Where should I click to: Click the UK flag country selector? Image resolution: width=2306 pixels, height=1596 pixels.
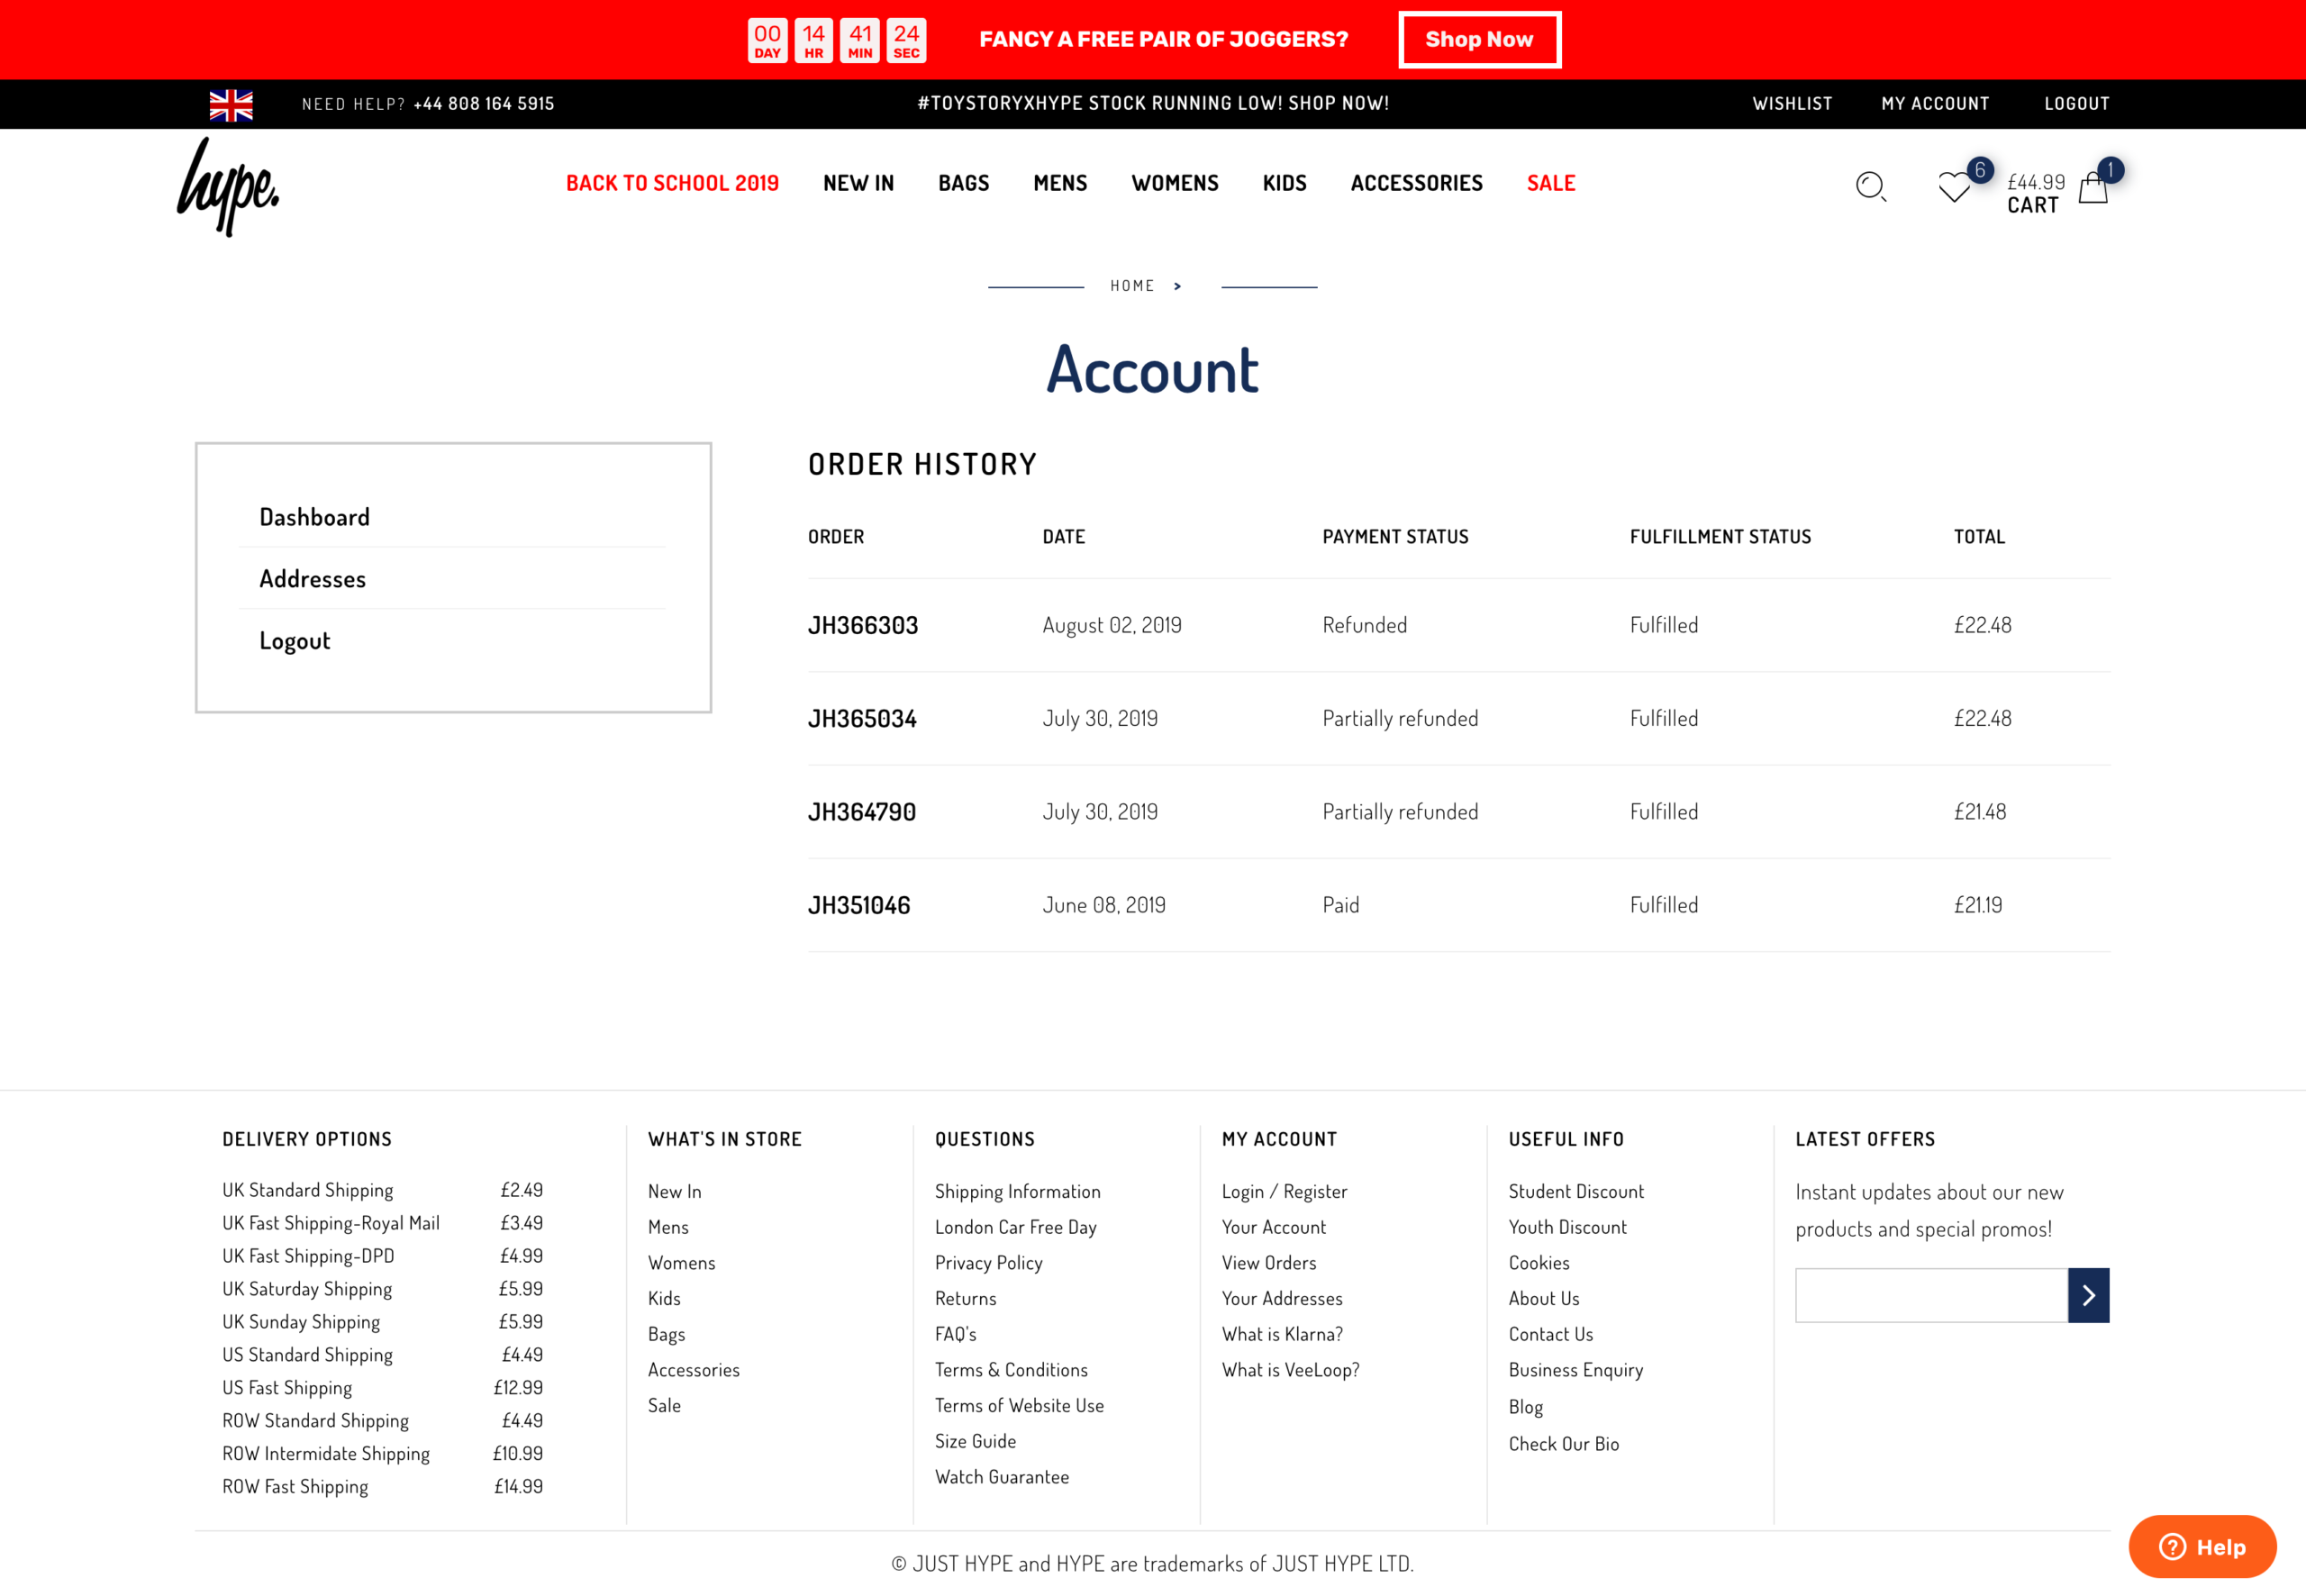(x=231, y=105)
